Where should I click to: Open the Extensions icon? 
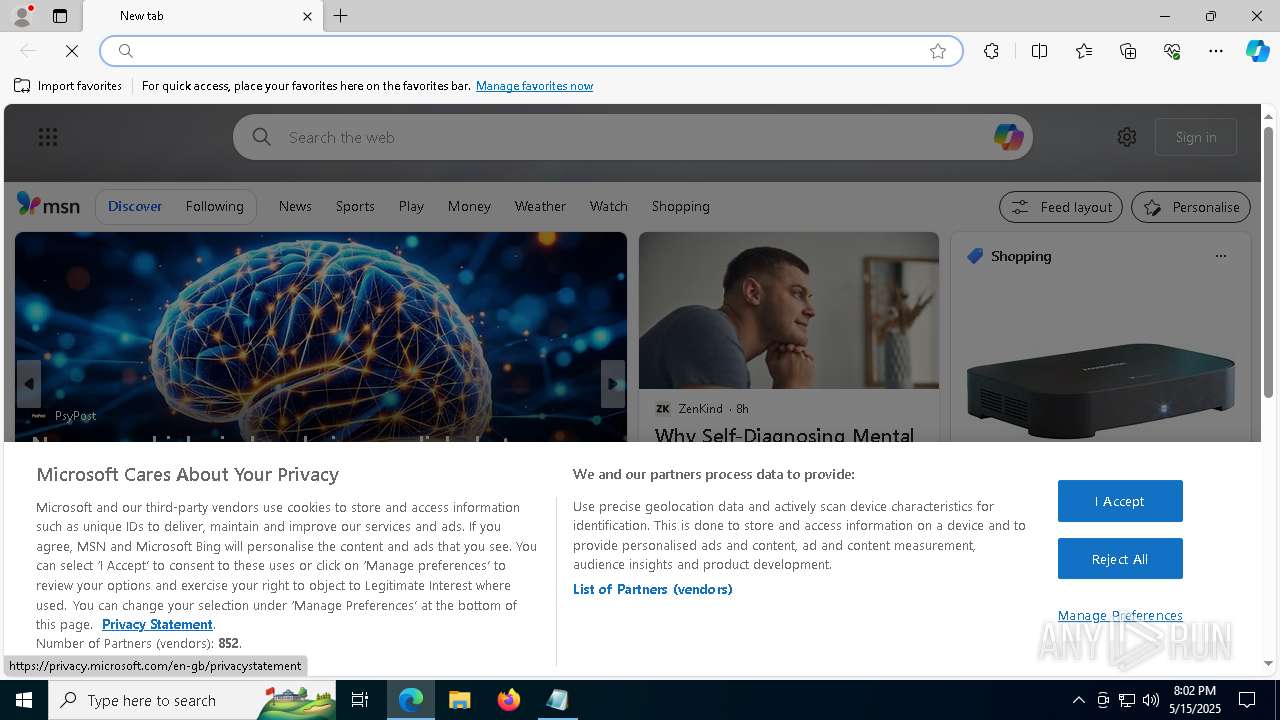point(991,51)
